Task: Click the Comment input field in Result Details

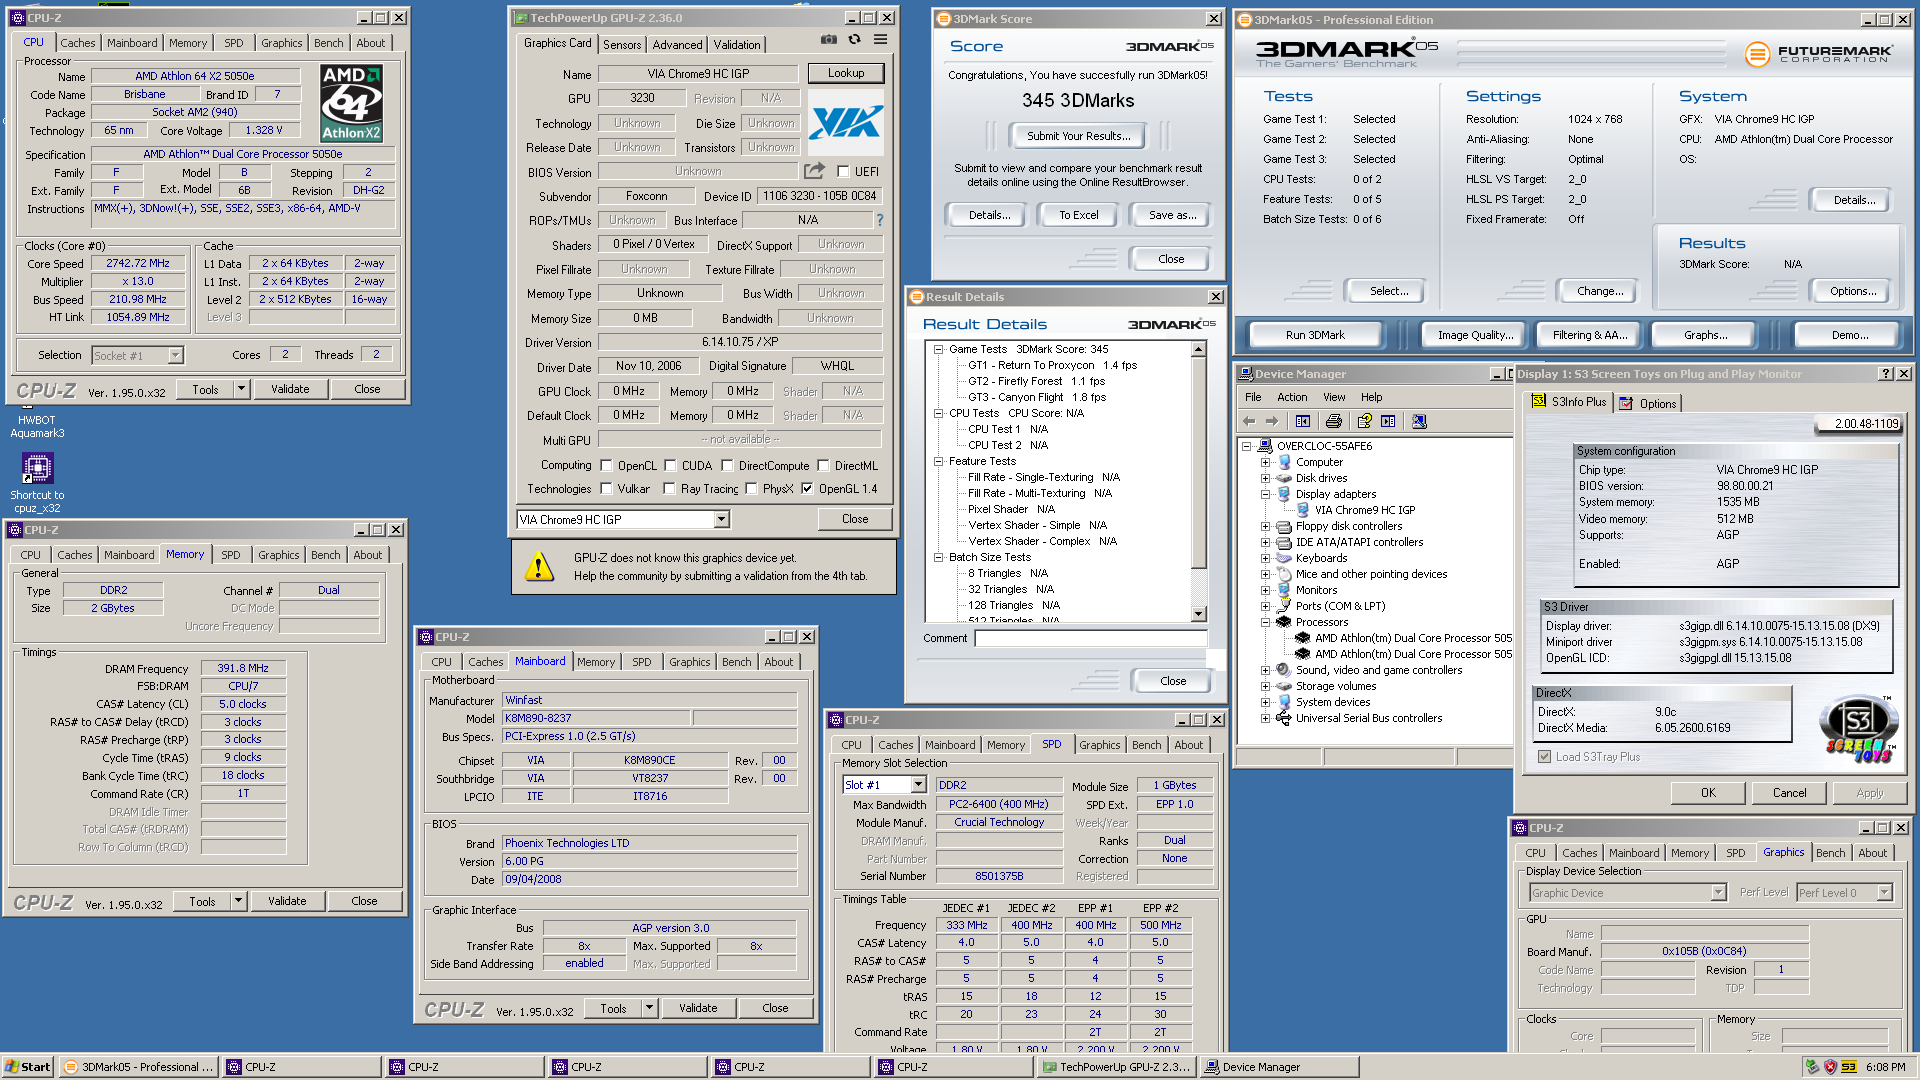Action: 1091,638
